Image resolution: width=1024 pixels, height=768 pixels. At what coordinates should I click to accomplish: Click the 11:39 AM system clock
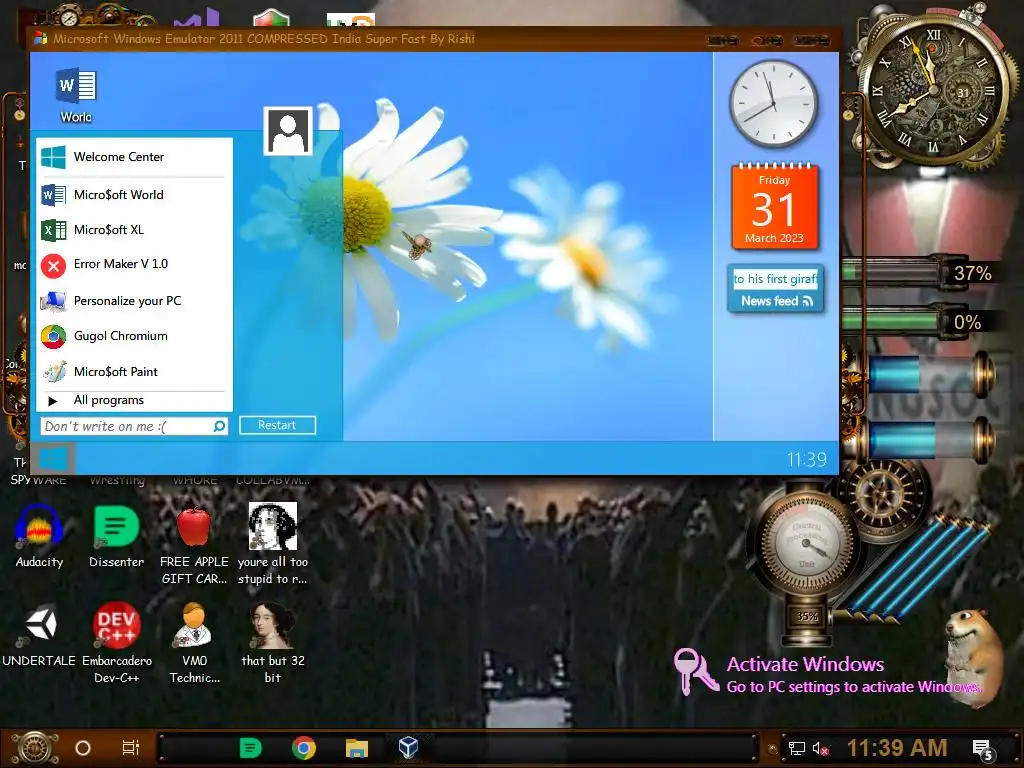point(897,748)
